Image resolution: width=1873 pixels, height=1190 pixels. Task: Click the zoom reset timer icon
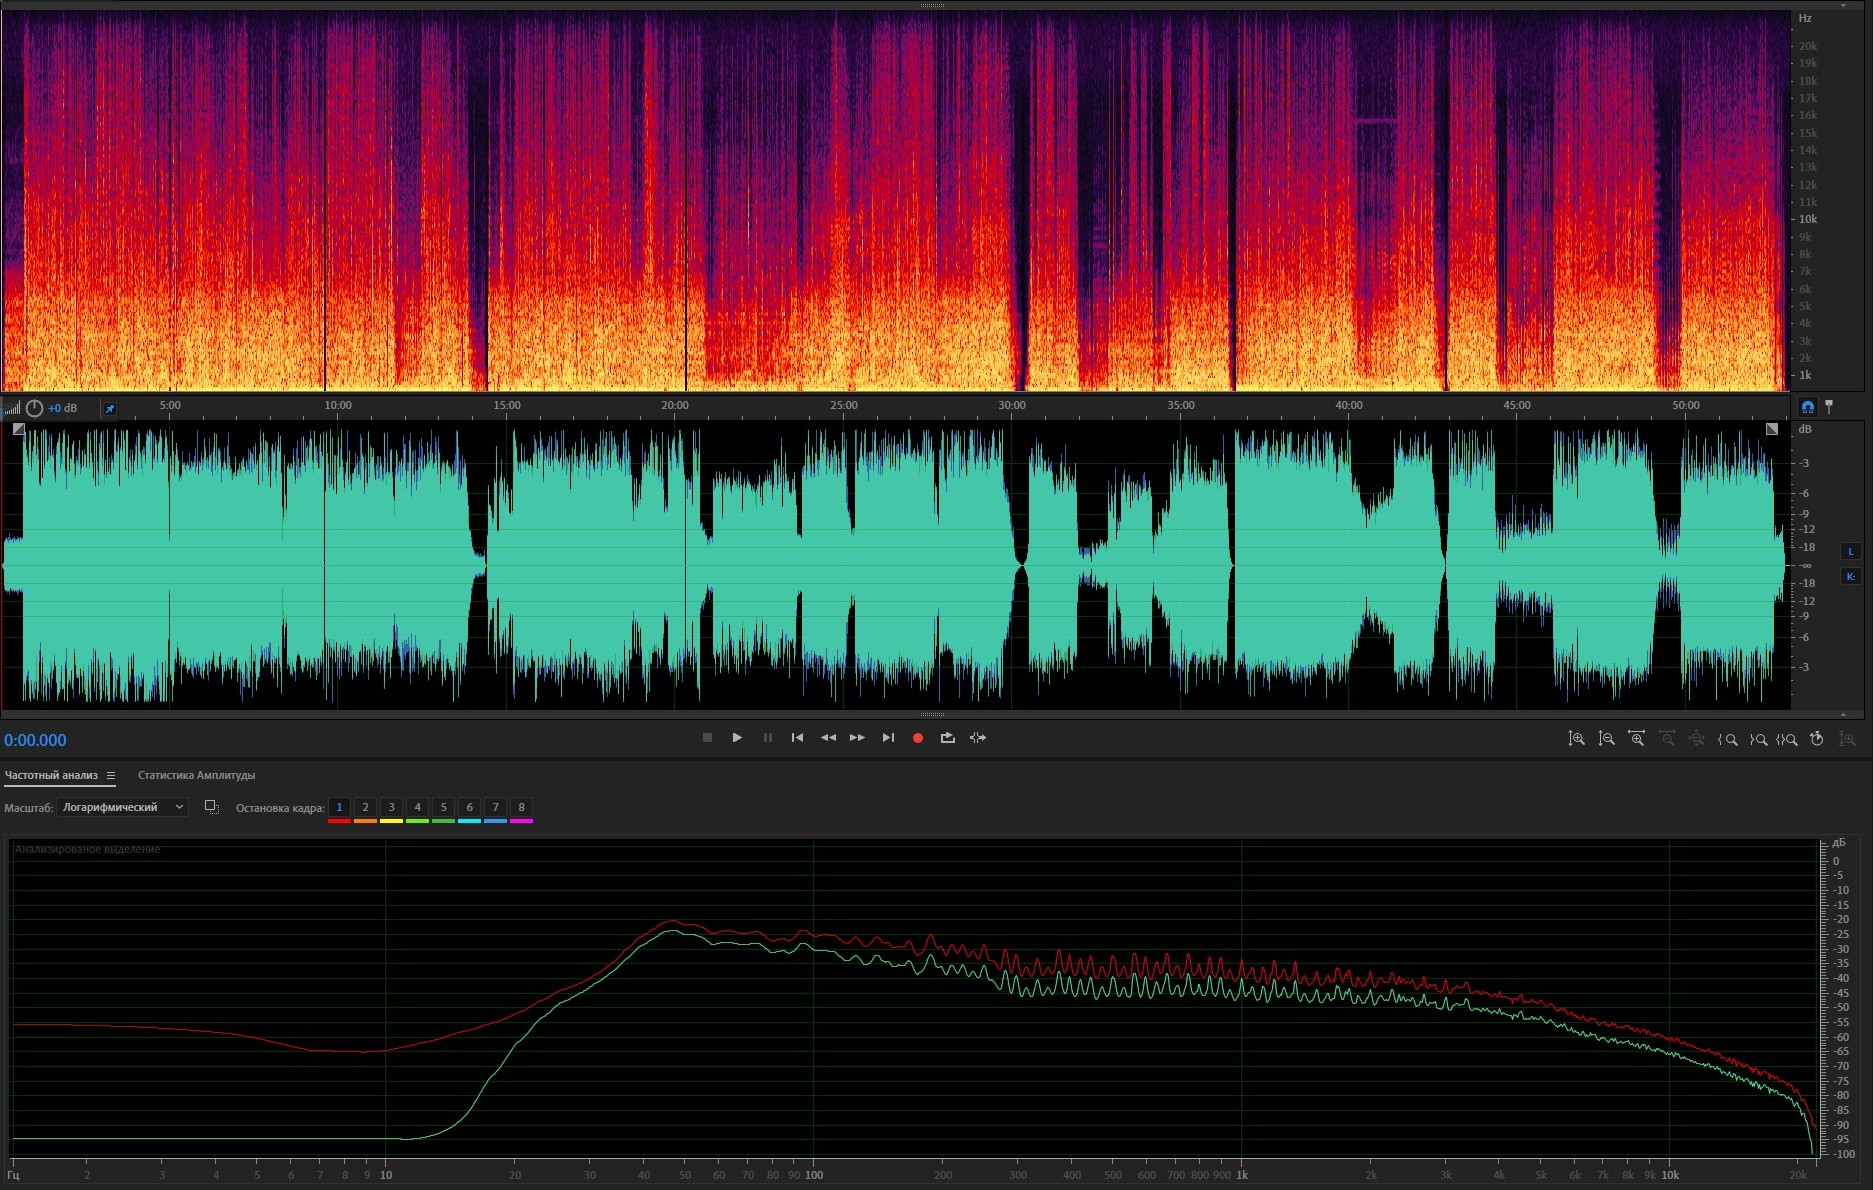coord(1817,739)
